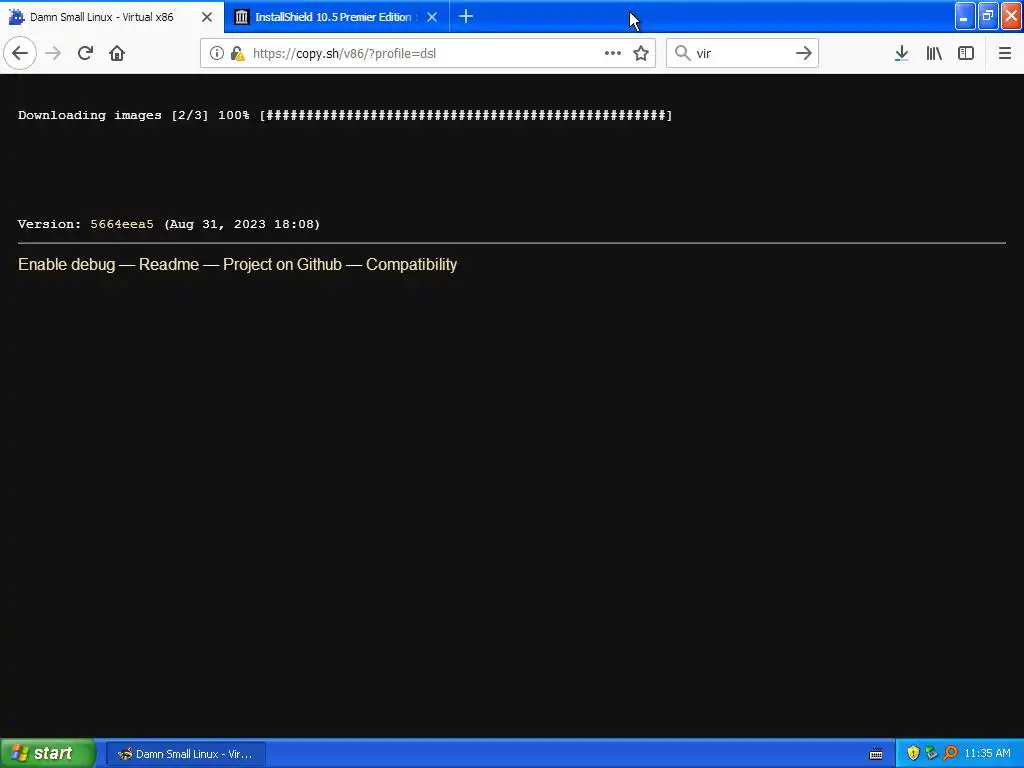Viewport: 1024px width, 768px height.
Task: Show site information icon in address bar
Action: 217,53
